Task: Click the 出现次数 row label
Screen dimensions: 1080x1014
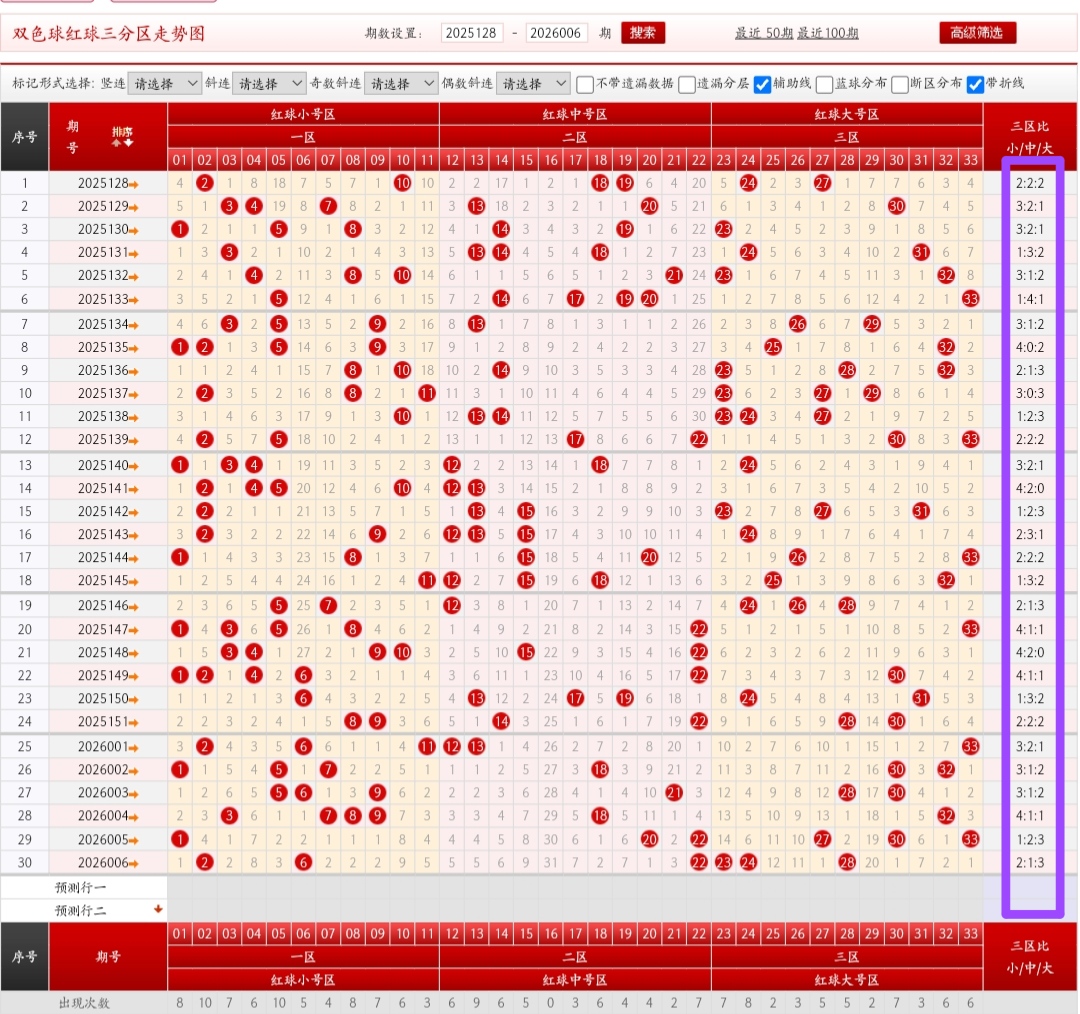Action: point(84,1003)
